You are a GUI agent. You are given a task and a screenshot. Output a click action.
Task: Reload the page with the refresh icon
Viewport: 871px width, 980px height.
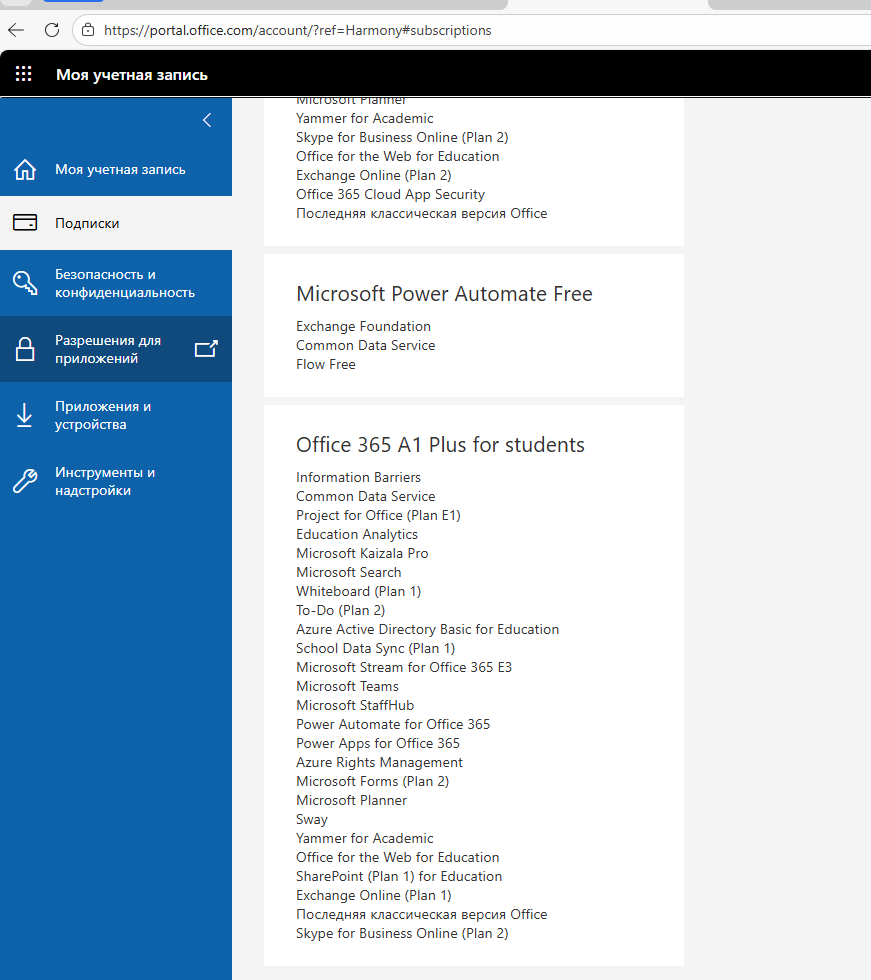tap(52, 30)
